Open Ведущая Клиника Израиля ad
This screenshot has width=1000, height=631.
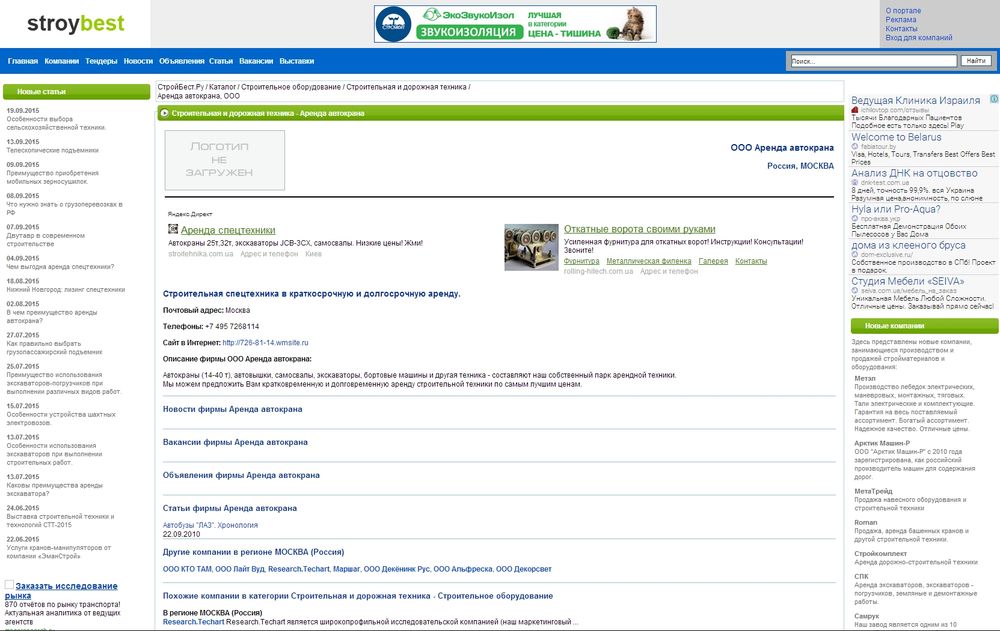(916, 100)
